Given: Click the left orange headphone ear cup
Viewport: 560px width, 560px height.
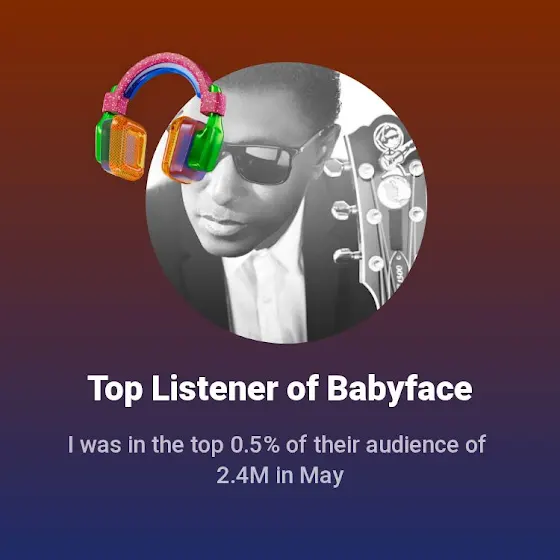Looking at the screenshot, I should click(x=121, y=147).
